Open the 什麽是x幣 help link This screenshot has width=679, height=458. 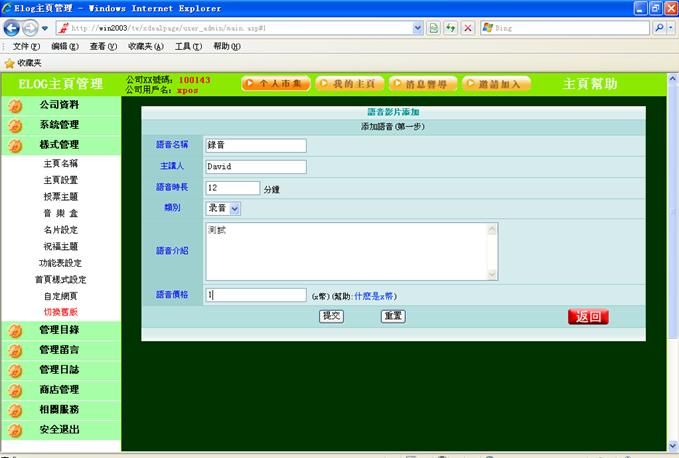[x=375, y=296]
